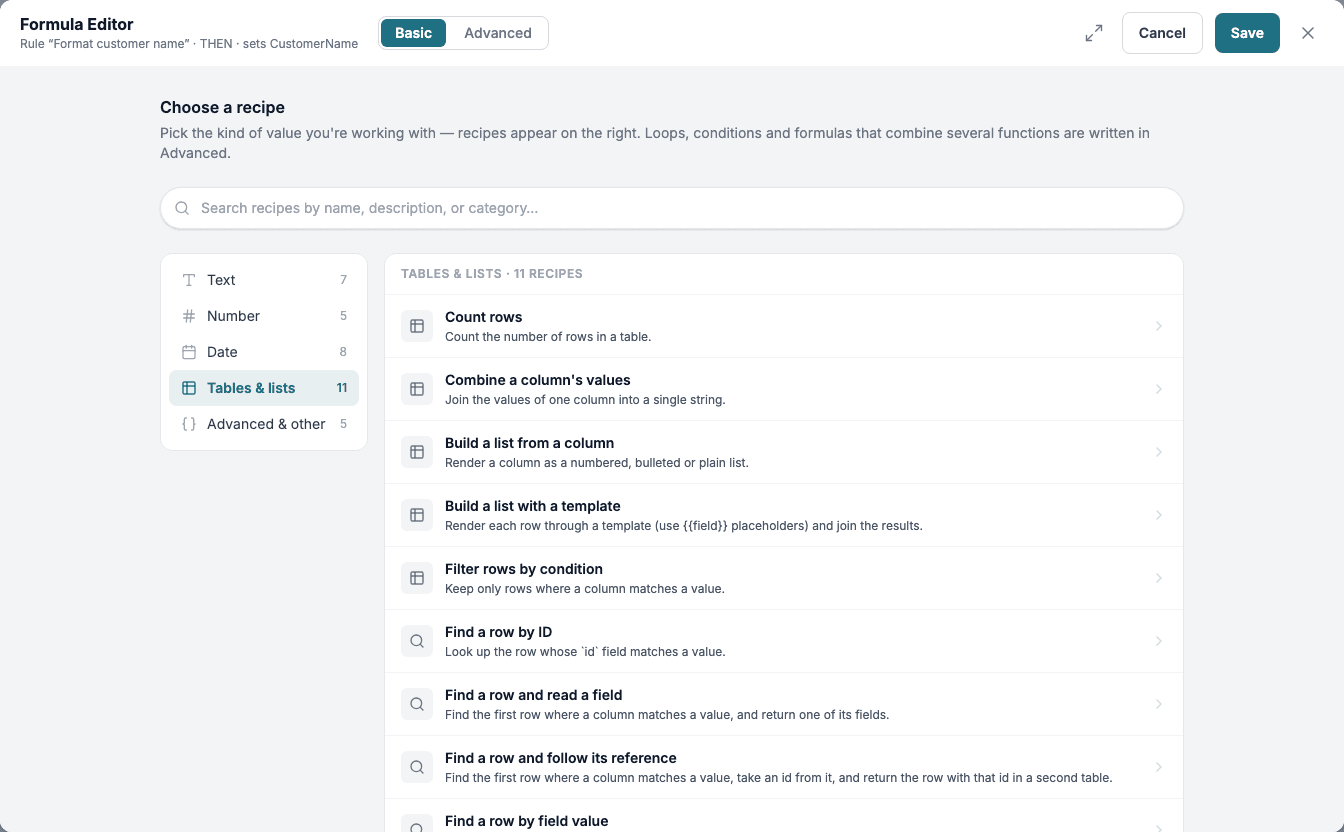
Task: Select the Date category label
Action: [222, 352]
